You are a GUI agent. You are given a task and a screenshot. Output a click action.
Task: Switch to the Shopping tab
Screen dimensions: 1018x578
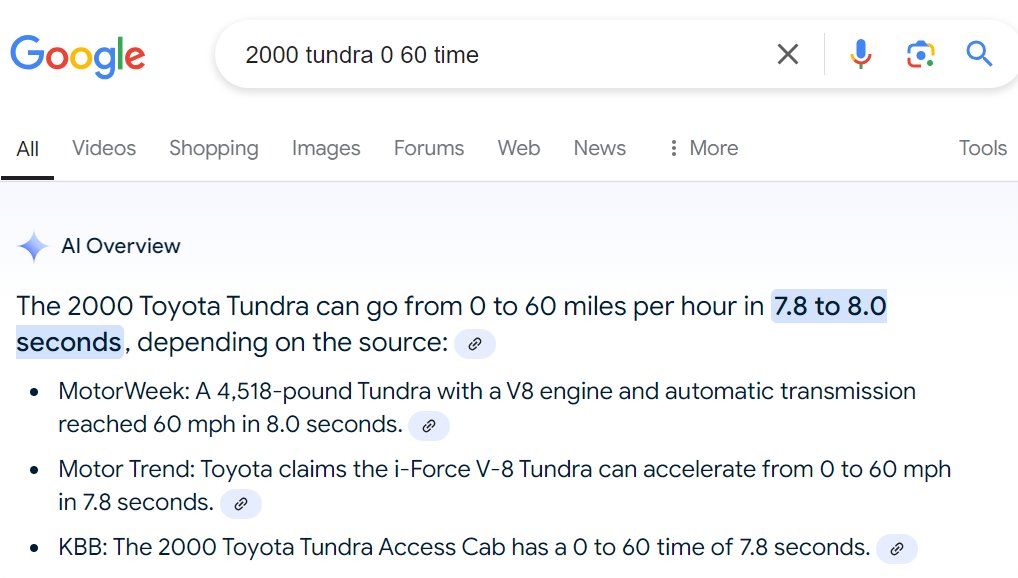[x=214, y=148]
